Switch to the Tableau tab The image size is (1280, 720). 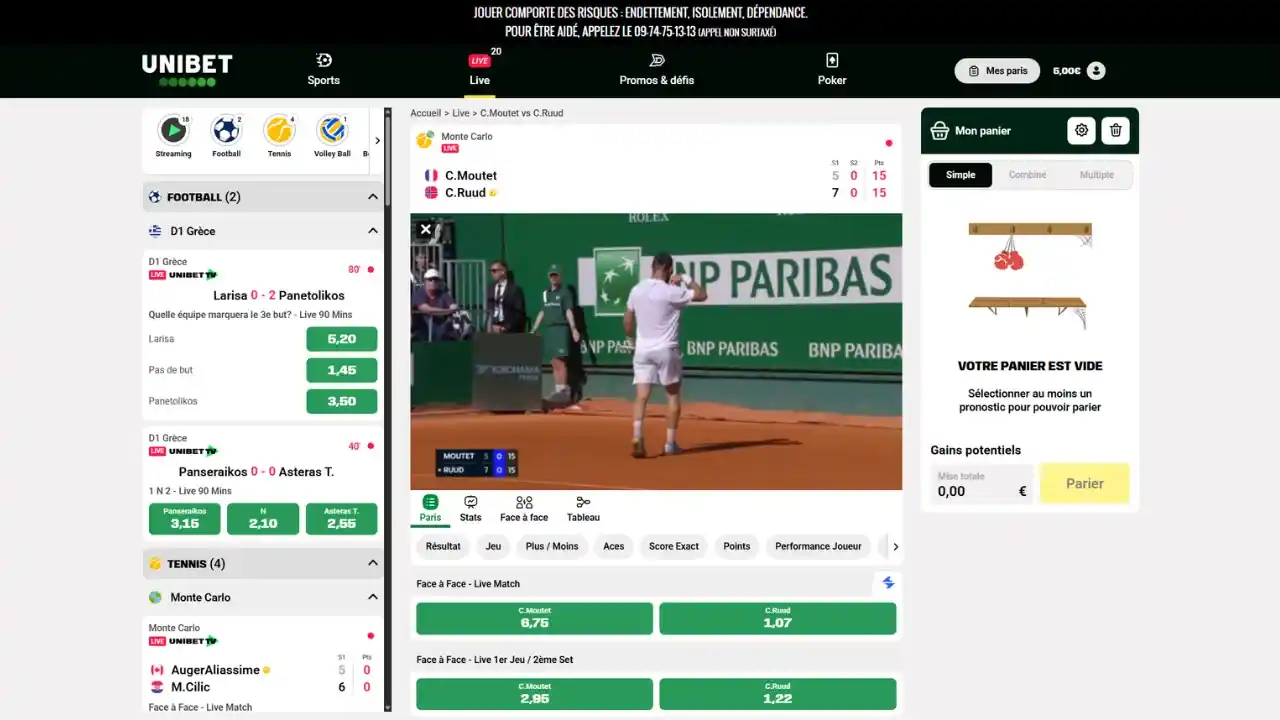coord(583,508)
